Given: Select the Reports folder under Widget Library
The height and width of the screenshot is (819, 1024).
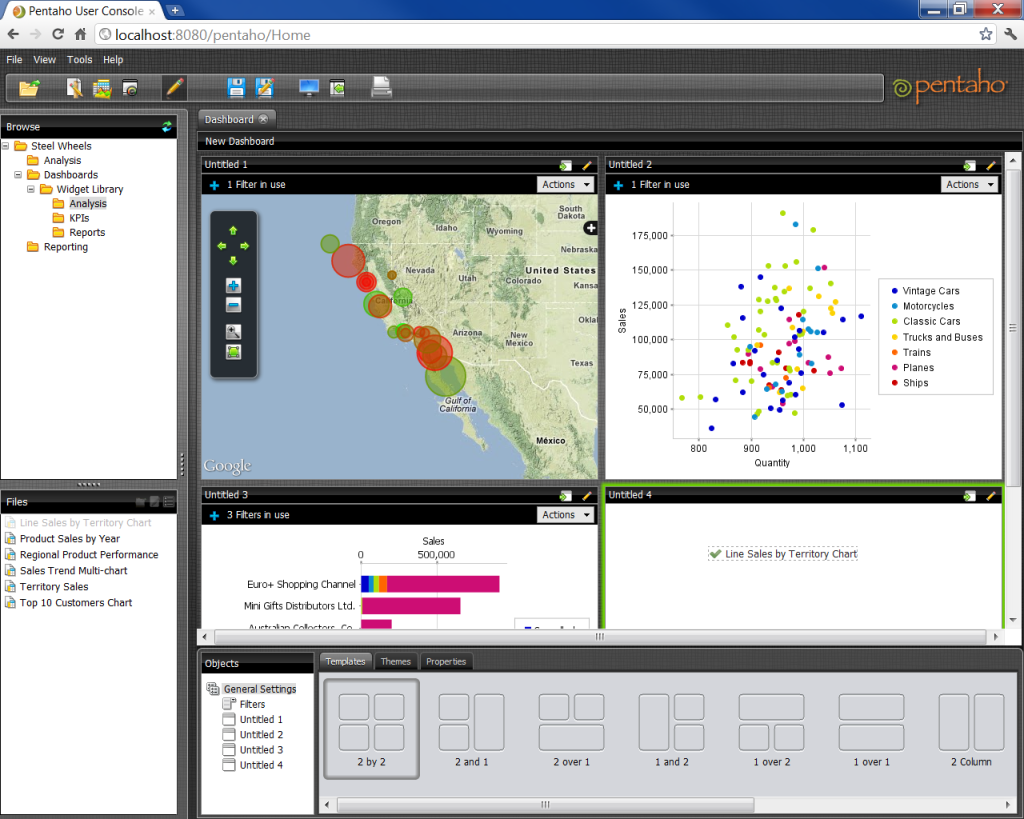Looking at the screenshot, I should click(87, 233).
